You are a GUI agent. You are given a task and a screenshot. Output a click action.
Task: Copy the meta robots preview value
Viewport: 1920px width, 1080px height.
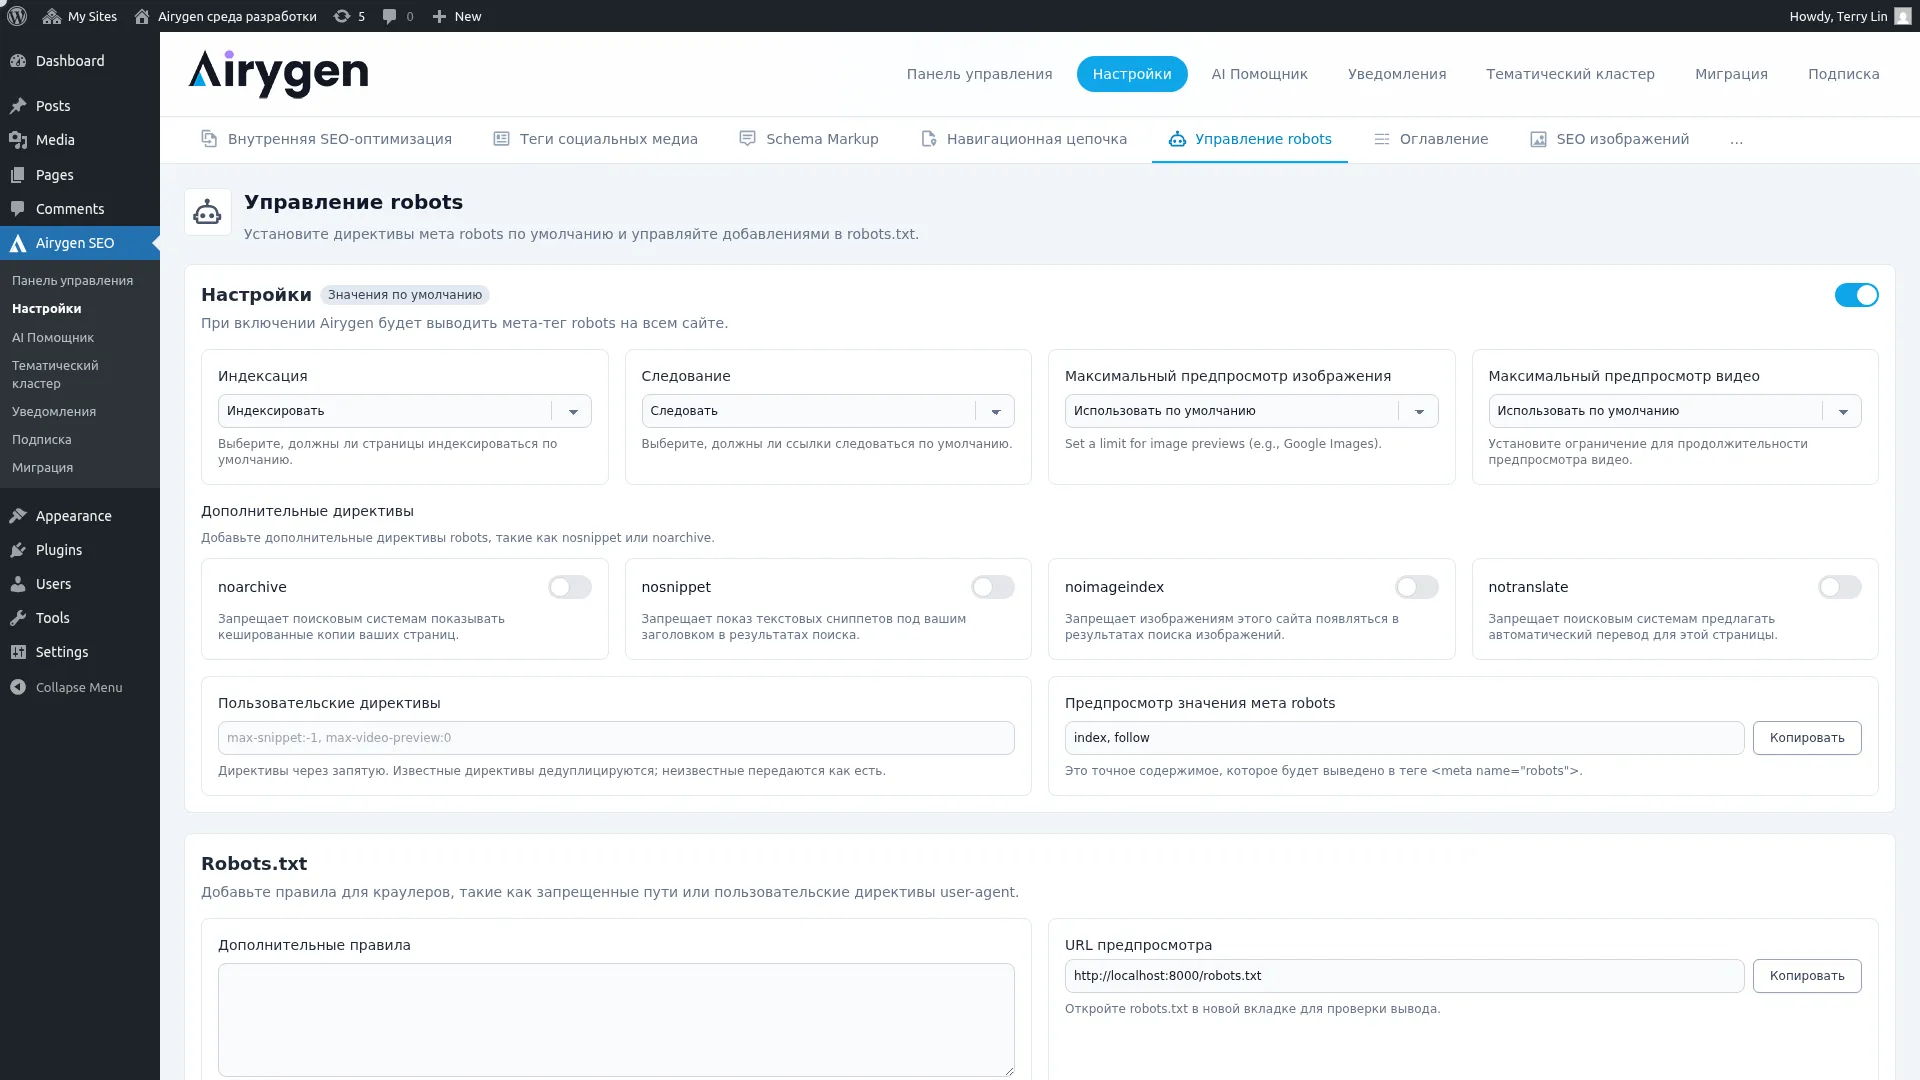tap(1807, 738)
